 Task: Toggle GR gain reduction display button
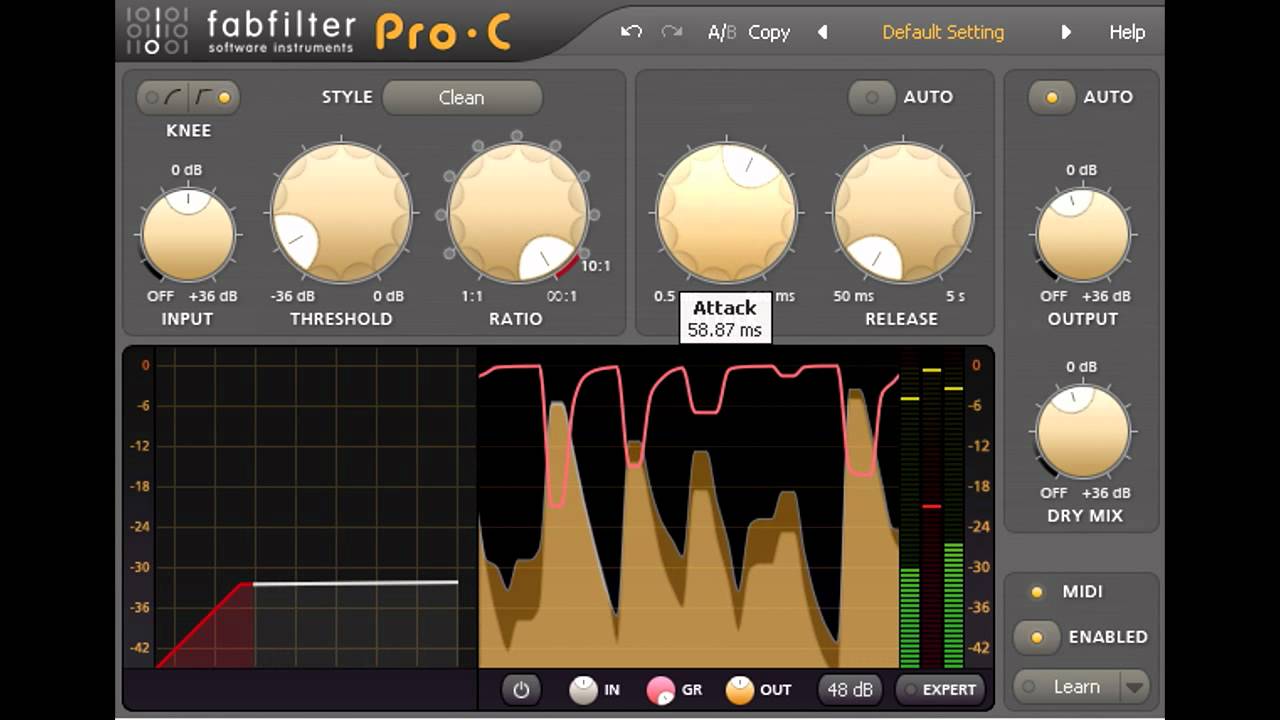click(661, 690)
